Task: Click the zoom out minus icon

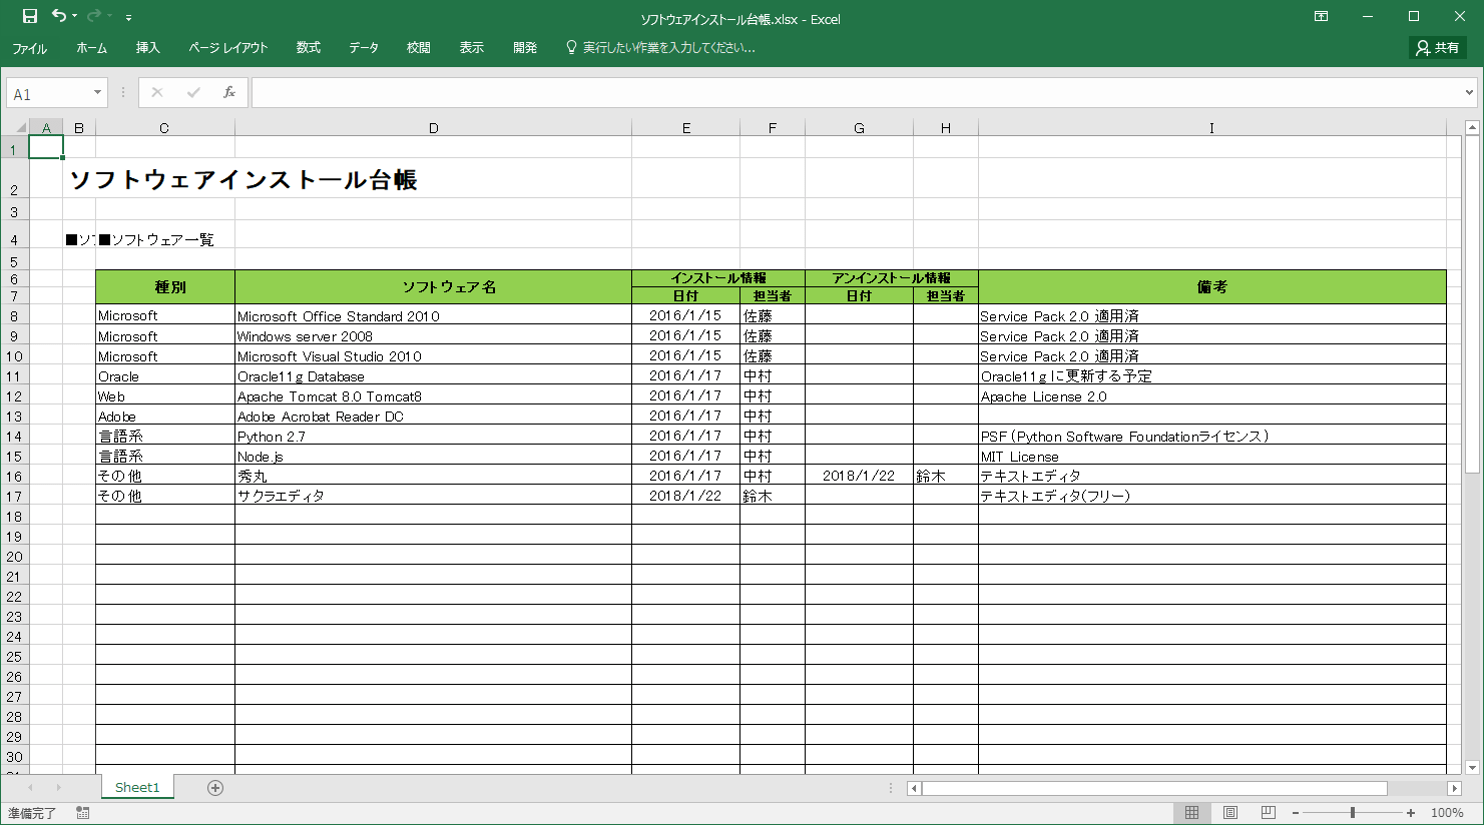Action: (1295, 813)
